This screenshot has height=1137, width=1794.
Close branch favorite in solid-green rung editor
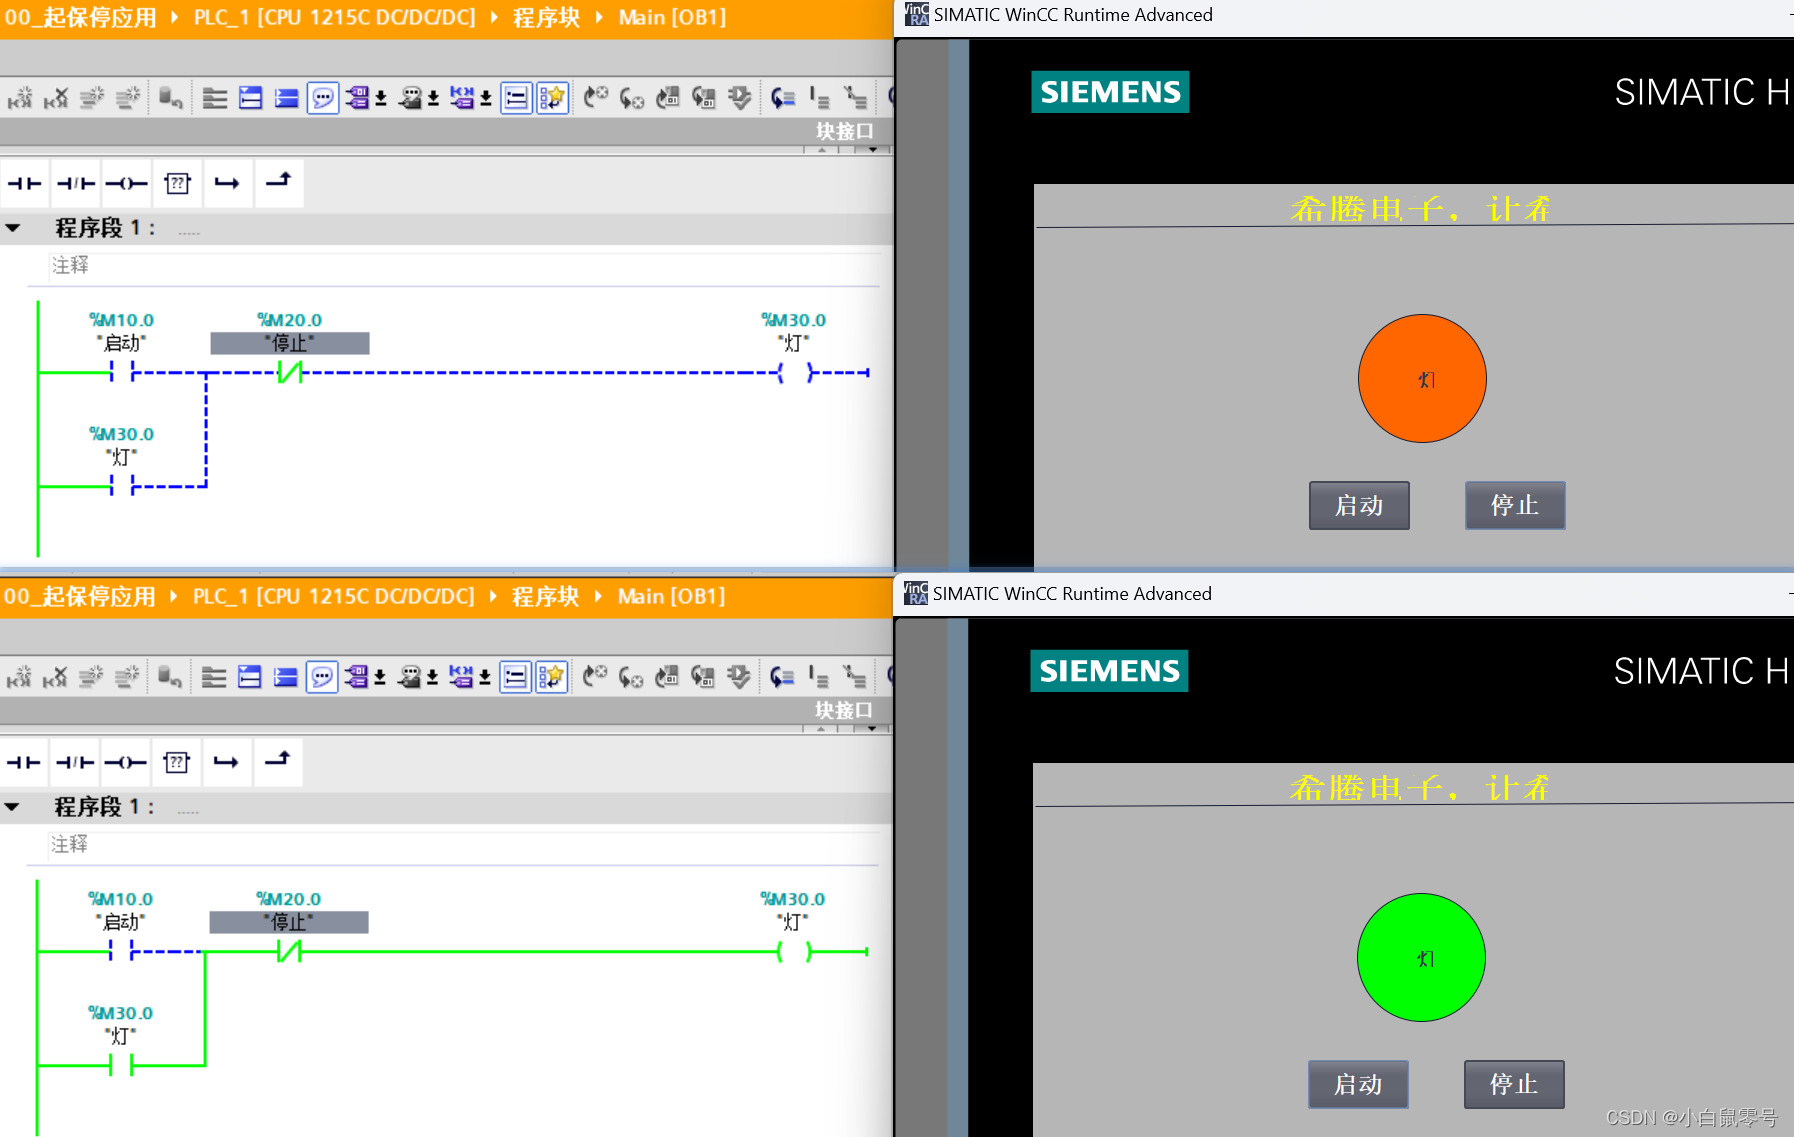pyautogui.click(x=278, y=762)
